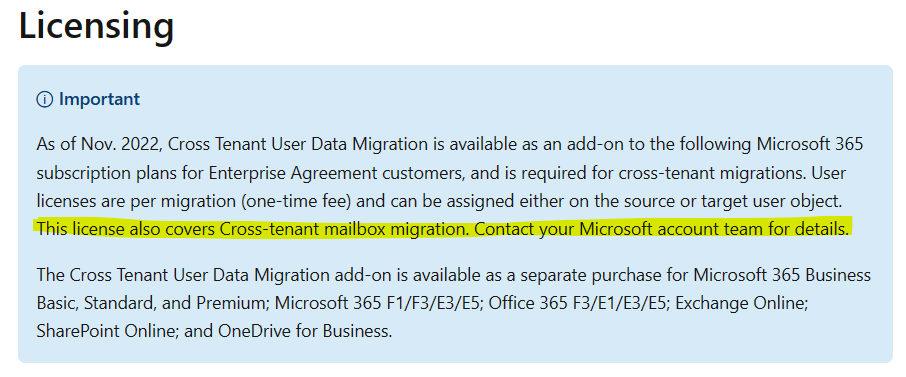Click the info icon beside Important
The width and height of the screenshot is (906, 377).
click(x=44, y=99)
